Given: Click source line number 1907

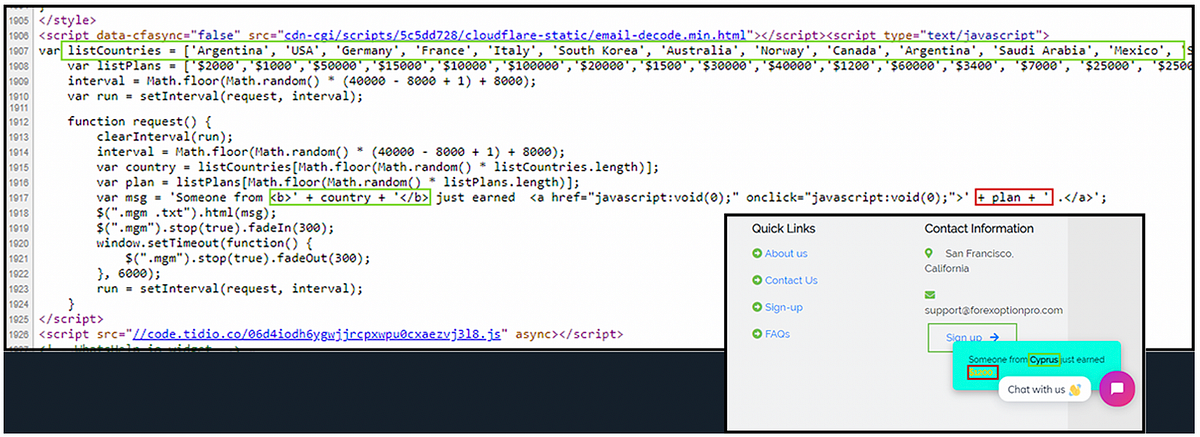Looking at the screenshot, I should (x=17, y=50).
